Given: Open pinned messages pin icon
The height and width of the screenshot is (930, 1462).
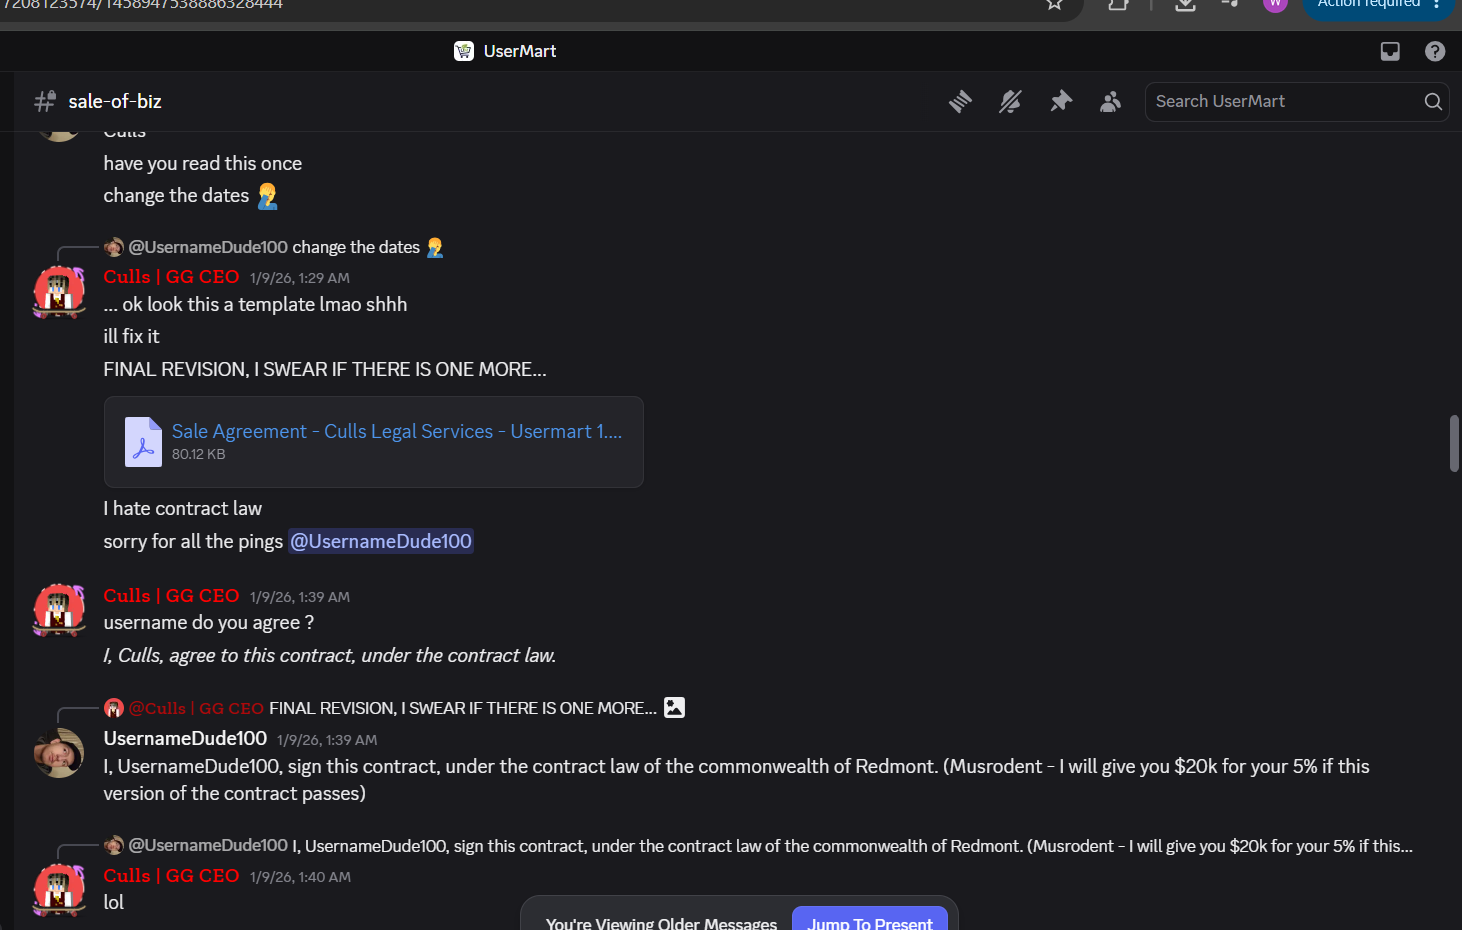Looking at the screenshot, I should click(1061, 101).
